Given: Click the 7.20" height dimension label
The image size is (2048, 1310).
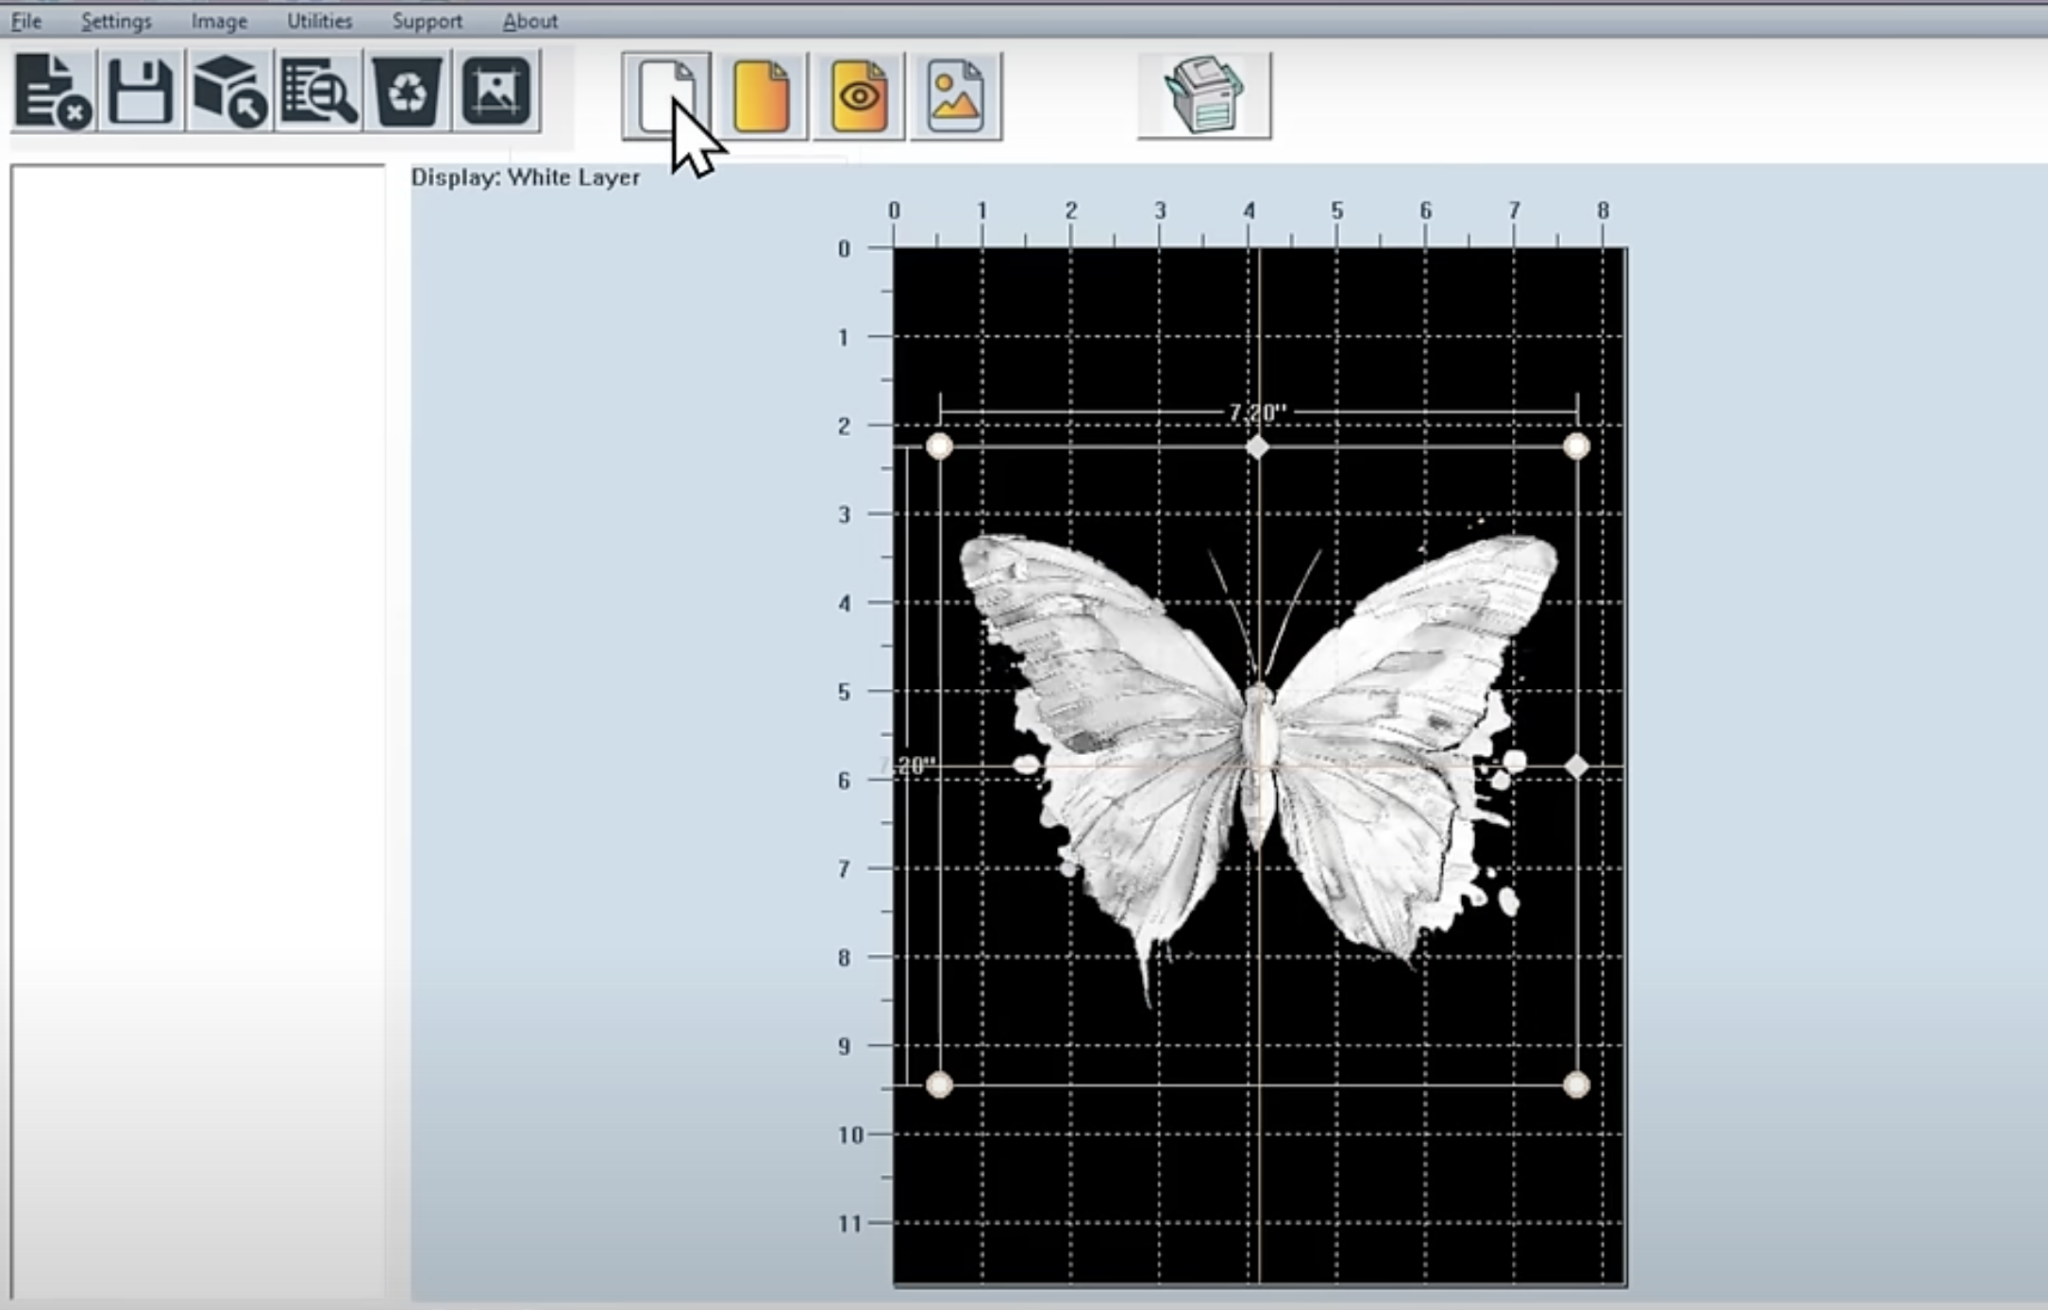Looking at the screenshot, I should [908, 766].
